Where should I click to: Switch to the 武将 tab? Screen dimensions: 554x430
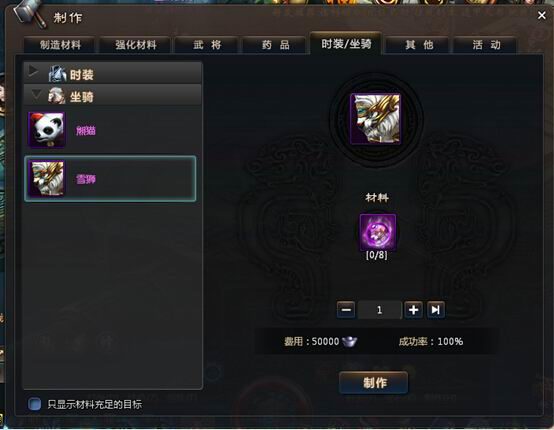[x=207, y=45]
